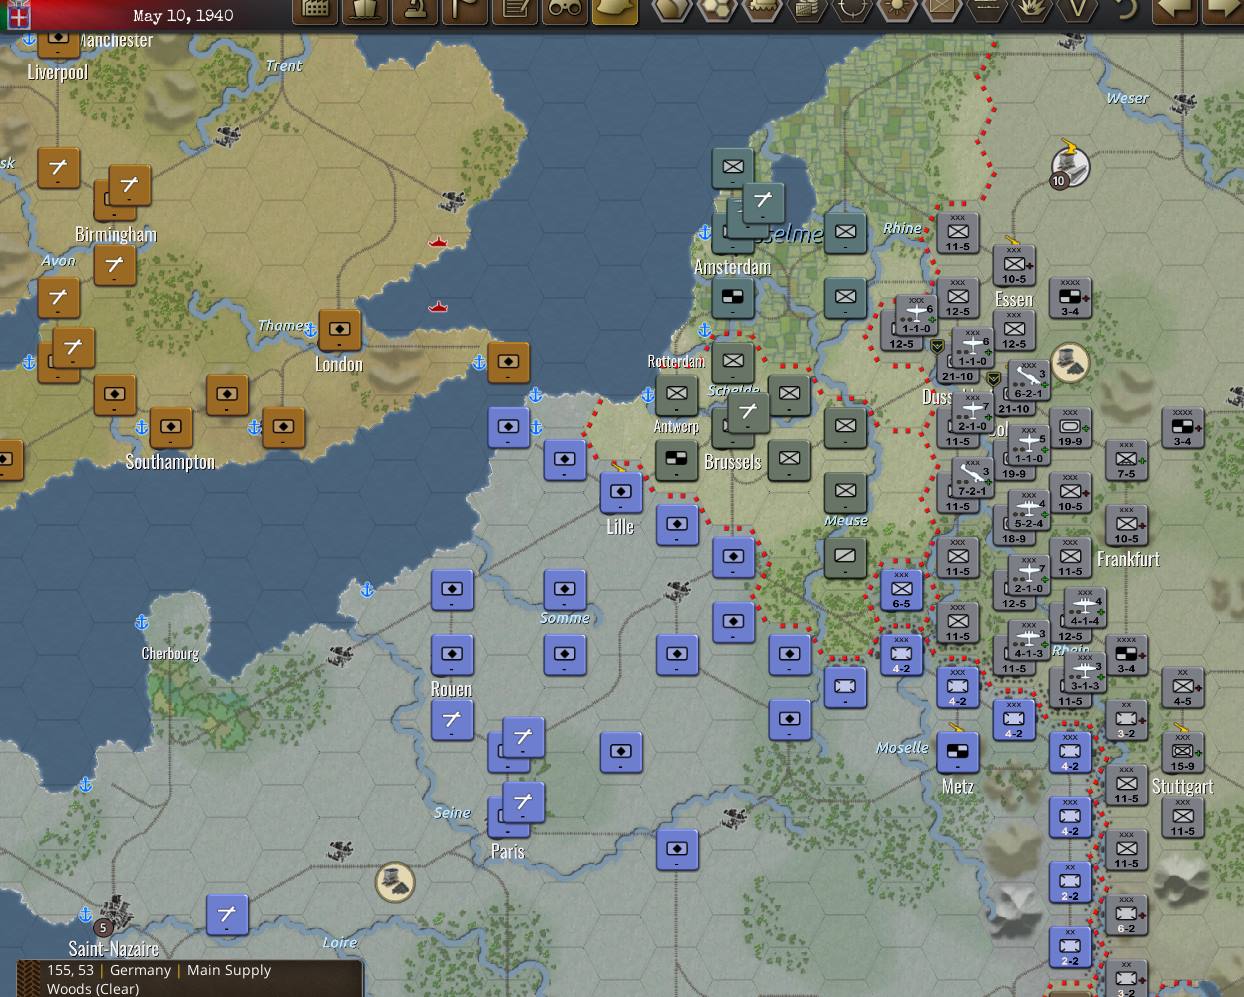The height and width of the screenshot is (997, 1244).
Task: Select the German air unit 3-1-3
Action: click(1084, 673)
